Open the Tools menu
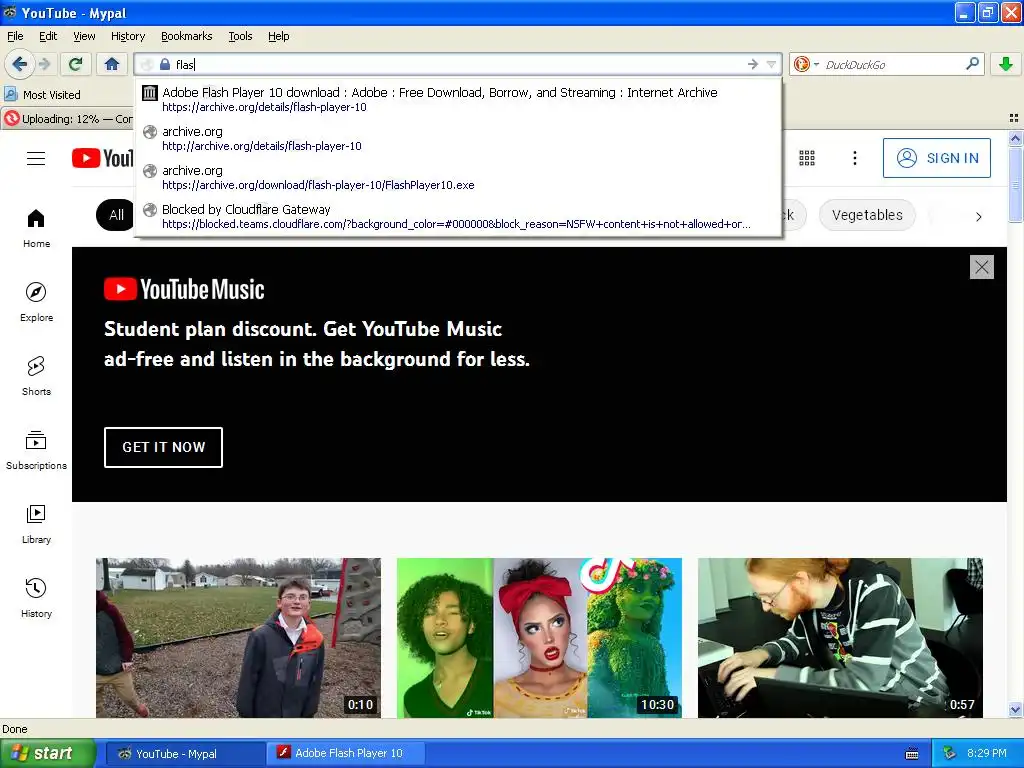The image size is (1024, 768). 240,36
